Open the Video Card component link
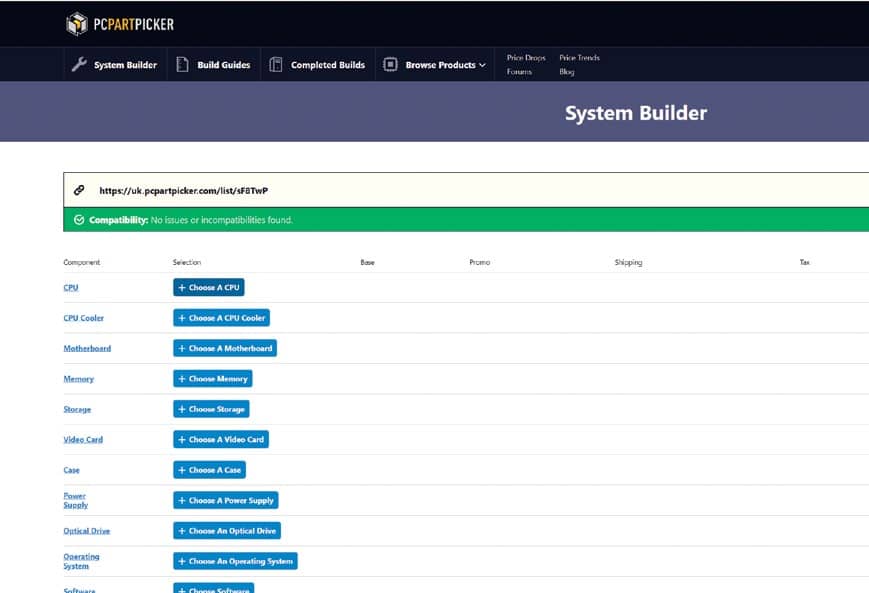Image resolution: width=869 pixels, height=593 pixels. (x=83, y=439)
